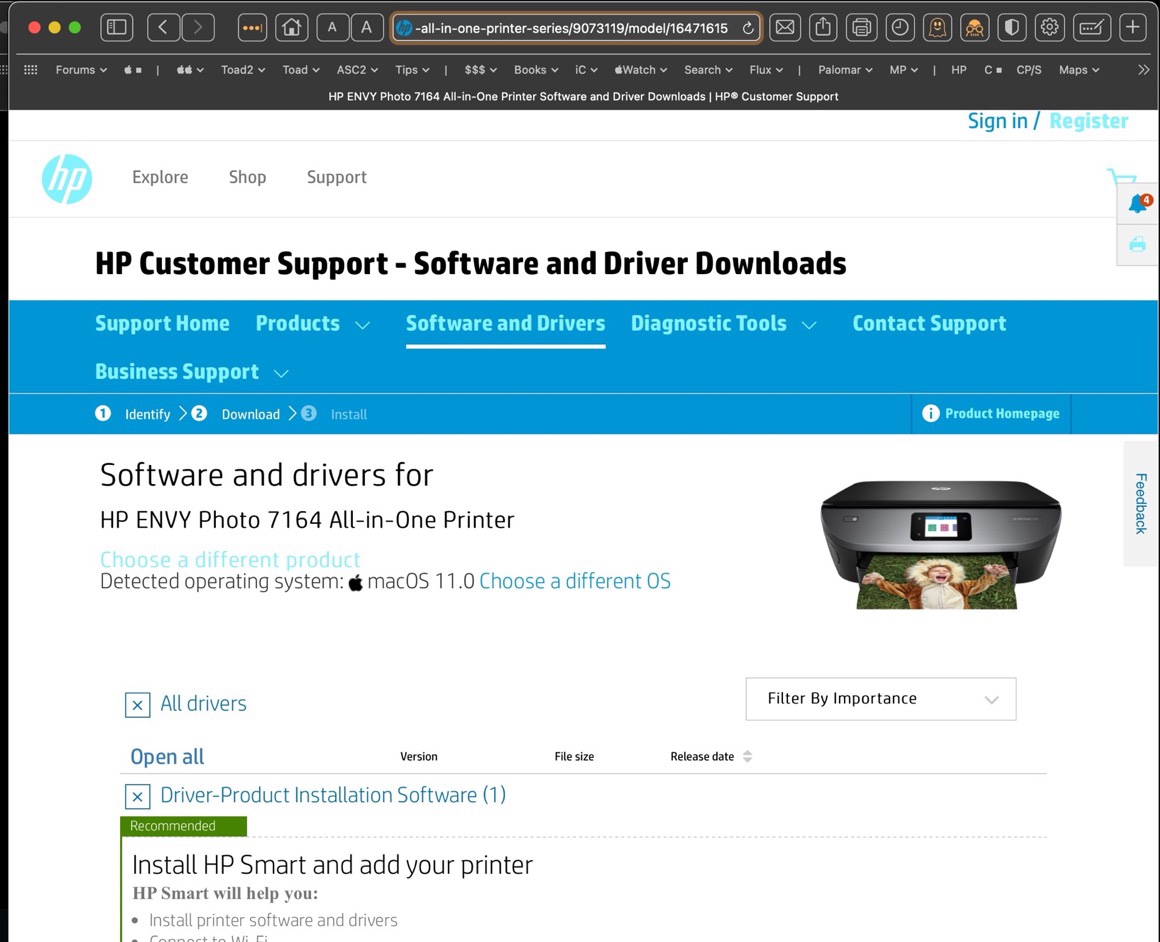Screen dimensions: 1160x942
Task: Open the Books bookmarks folder
Action: [536, 70]
